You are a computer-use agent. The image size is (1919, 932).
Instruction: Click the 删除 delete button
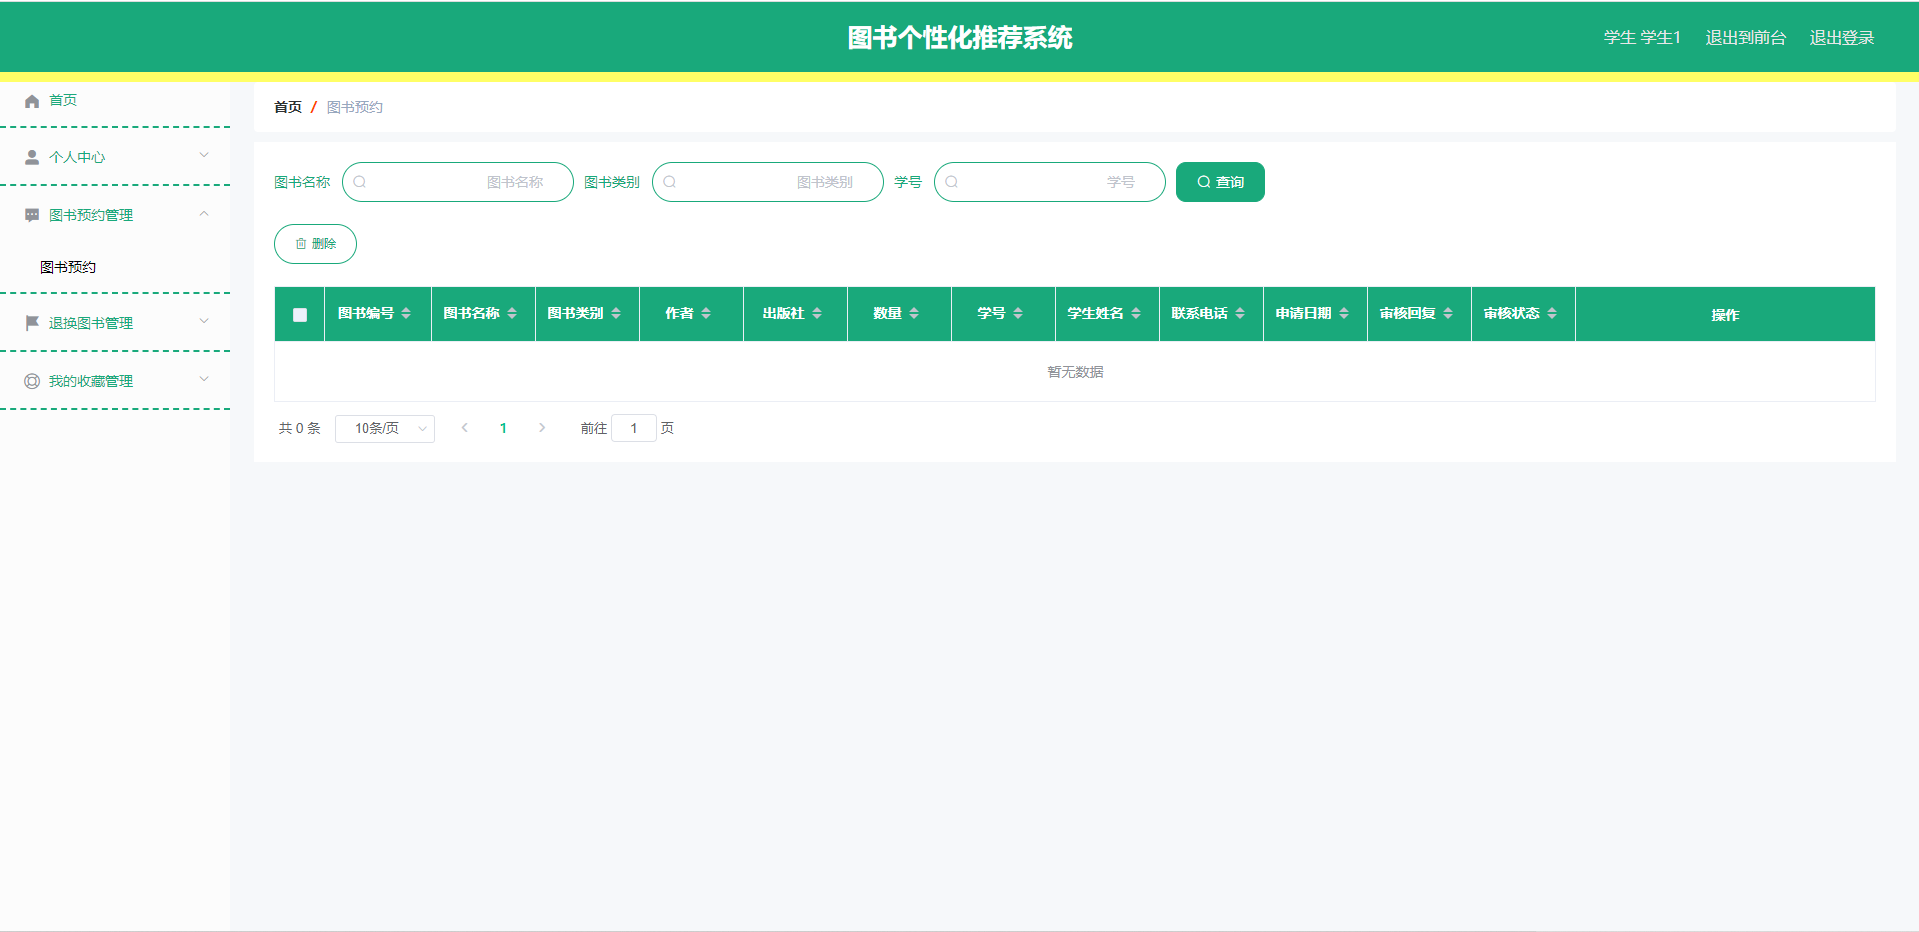[x=315, y=244]
